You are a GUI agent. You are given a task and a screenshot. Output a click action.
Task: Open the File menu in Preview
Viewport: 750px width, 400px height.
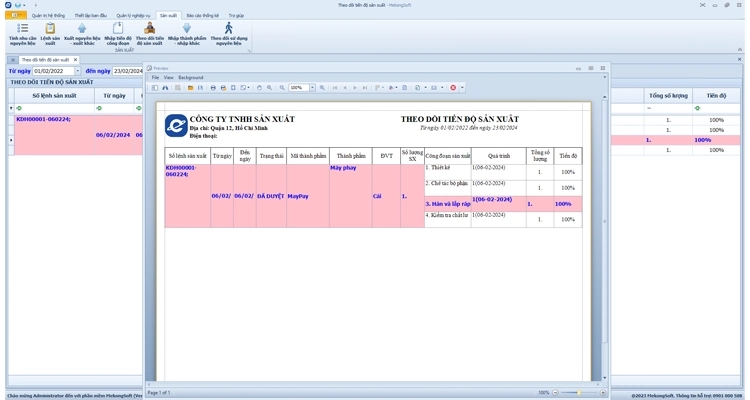pos(155,77)
